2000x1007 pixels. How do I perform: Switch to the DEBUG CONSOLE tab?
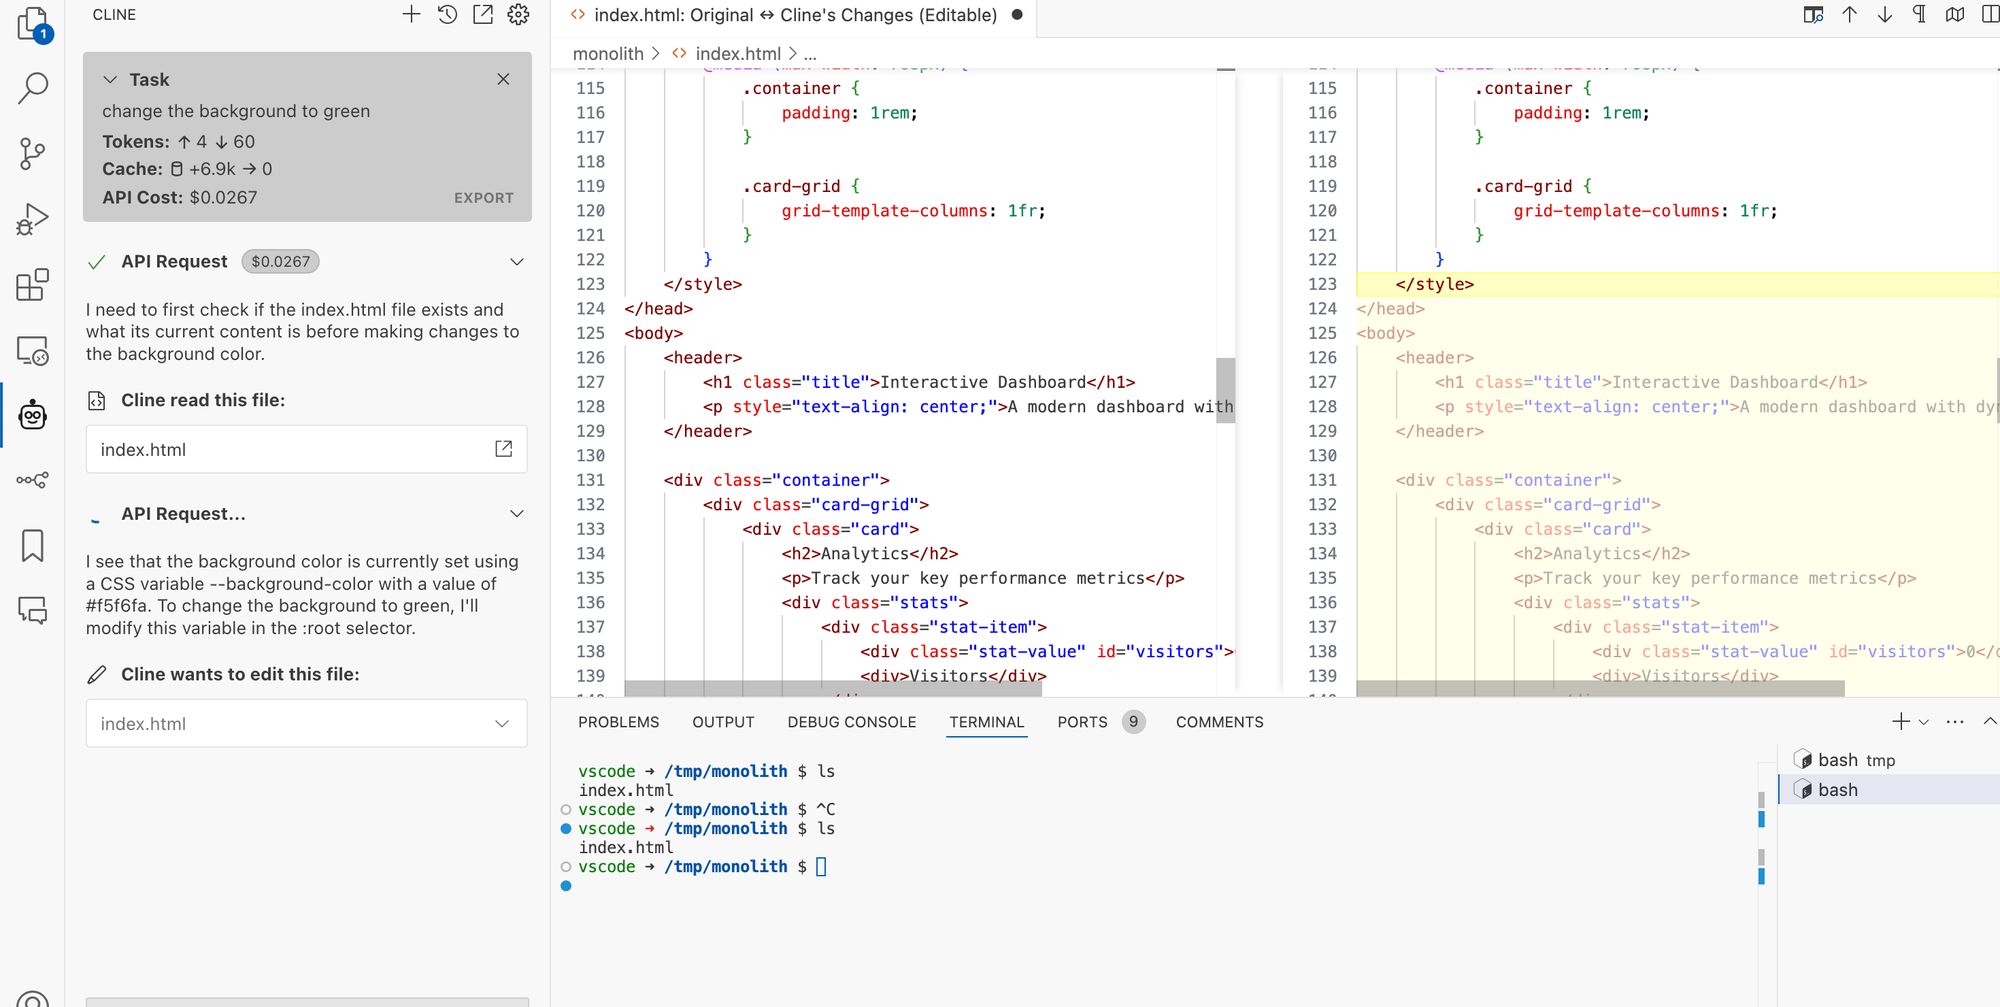[x=851, y=722]
